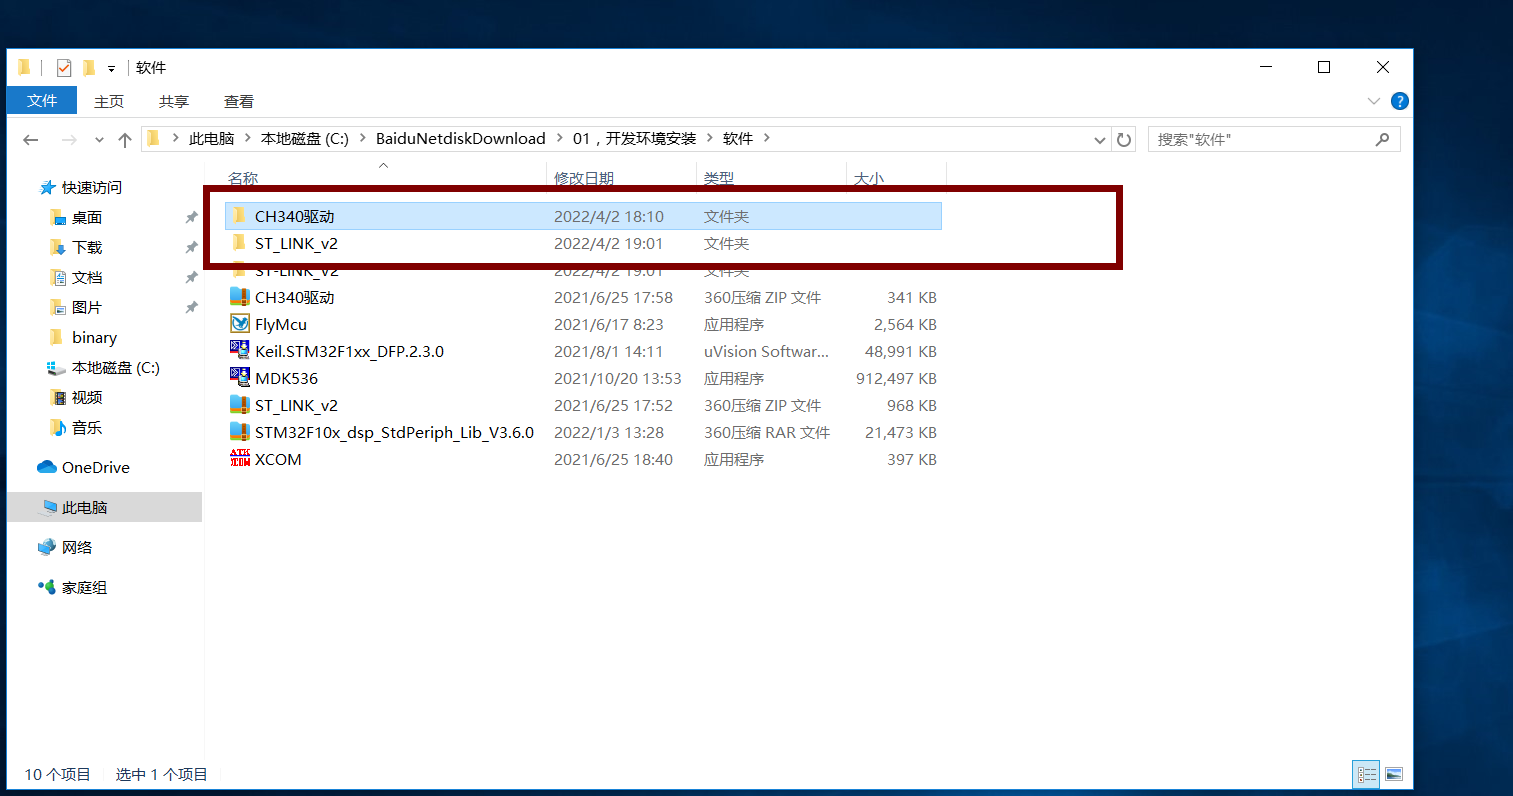Refresh the current folder view
This screenshot has width=1513, height=796.
tap(1124, 140)
